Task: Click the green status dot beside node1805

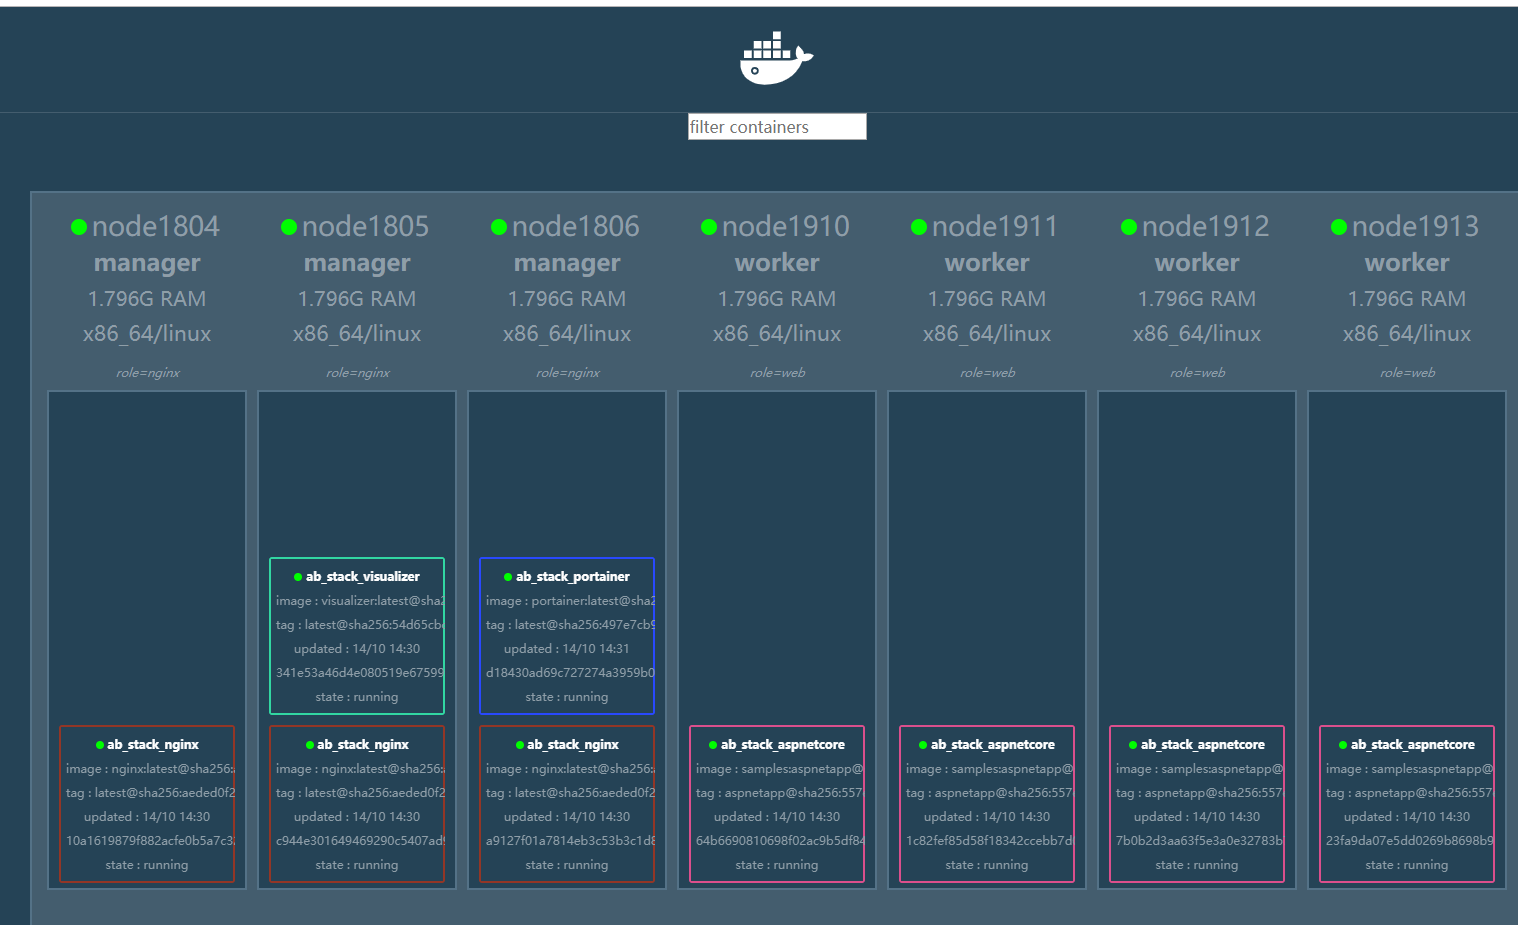Action: pyautogui.click(x=289, y=228)
